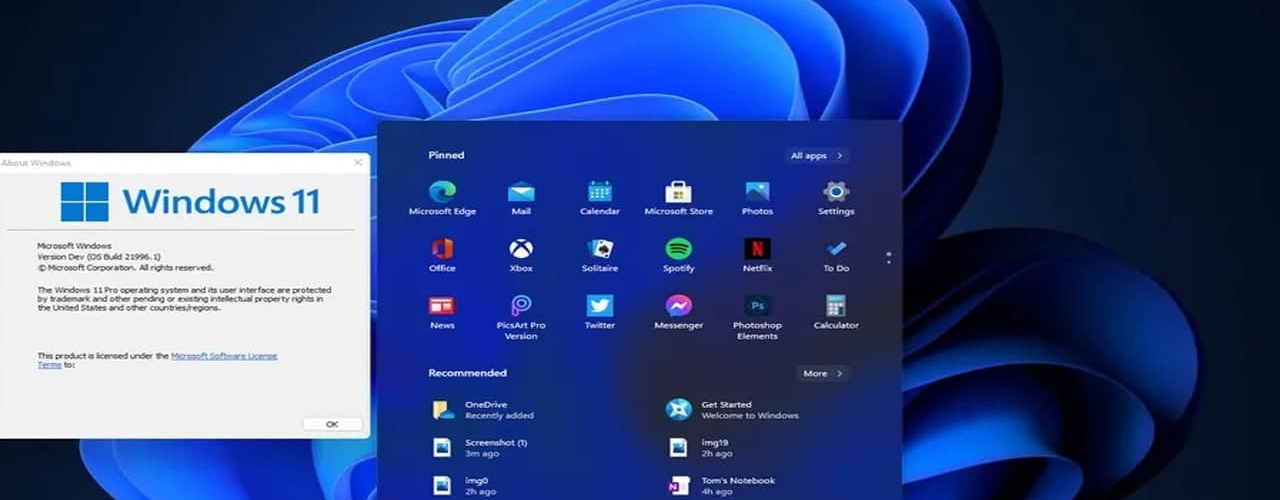This screenshot has height=500, width=1280.
Task: Show More recommended items
Action: [x=823, y=373]
